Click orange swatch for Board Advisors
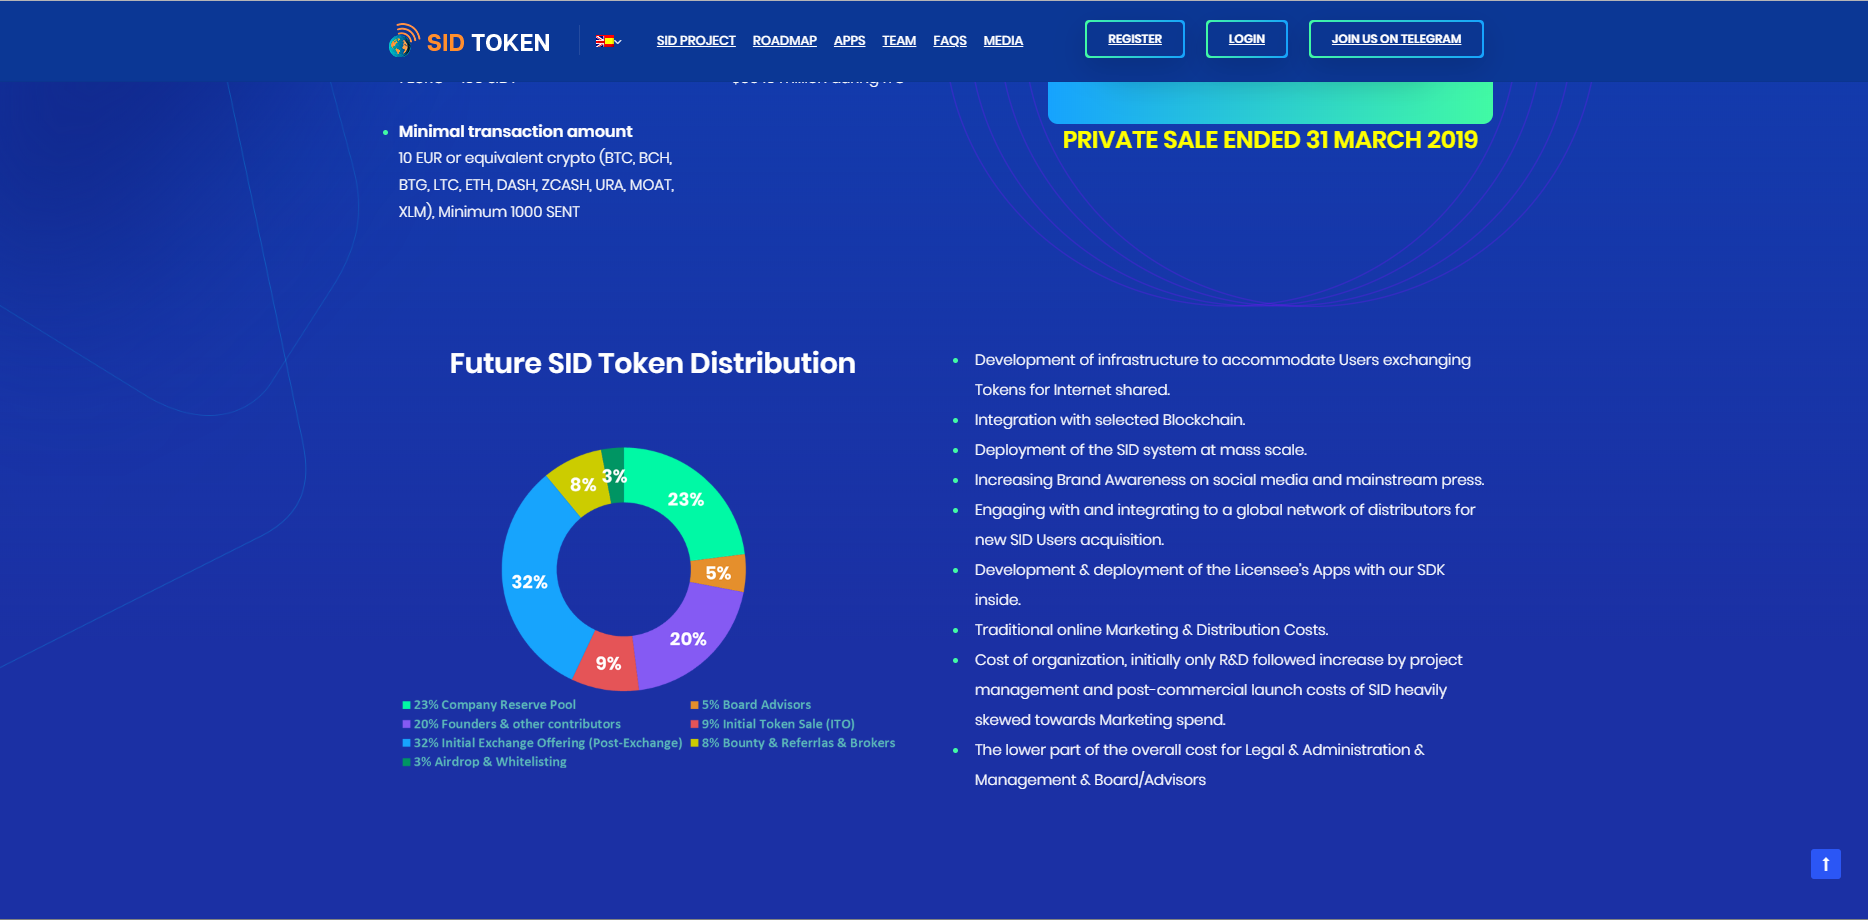This screenshot has height=920, width=1868. click(695, 705)
